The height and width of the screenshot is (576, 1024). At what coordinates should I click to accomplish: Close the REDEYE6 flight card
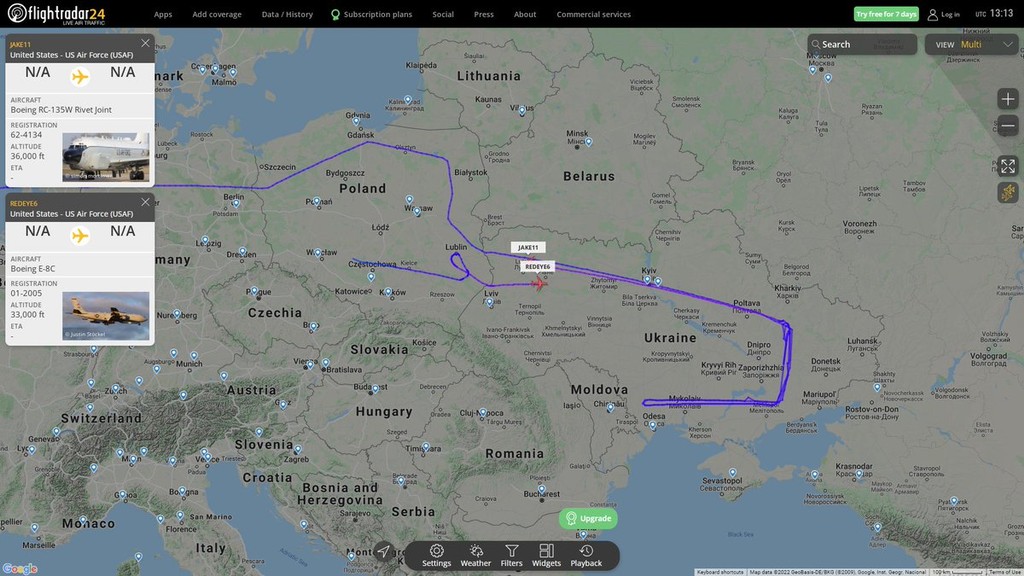pos(145,202)
